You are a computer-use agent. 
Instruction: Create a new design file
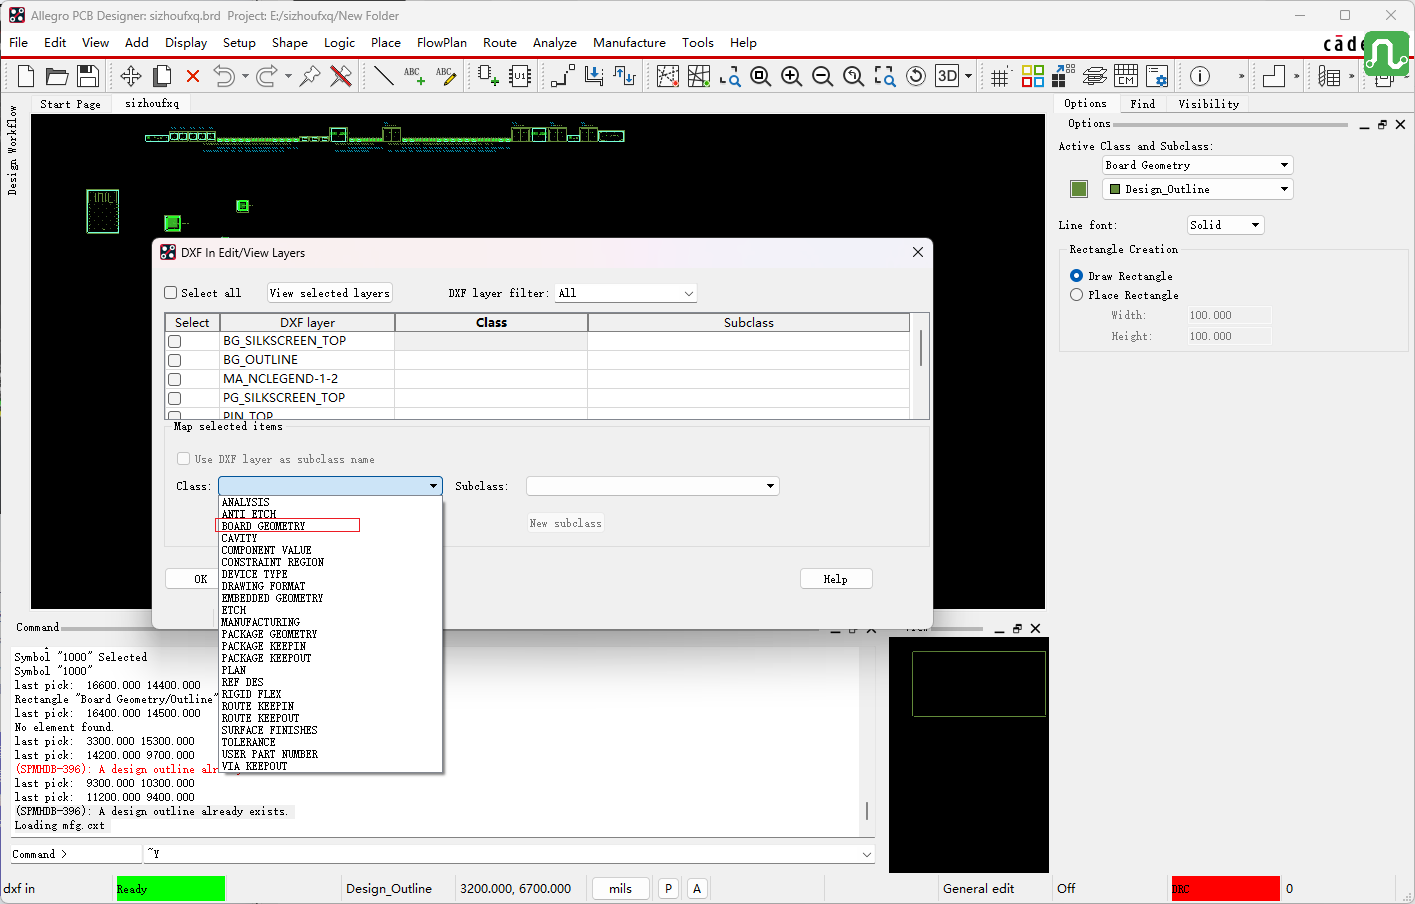26,76
